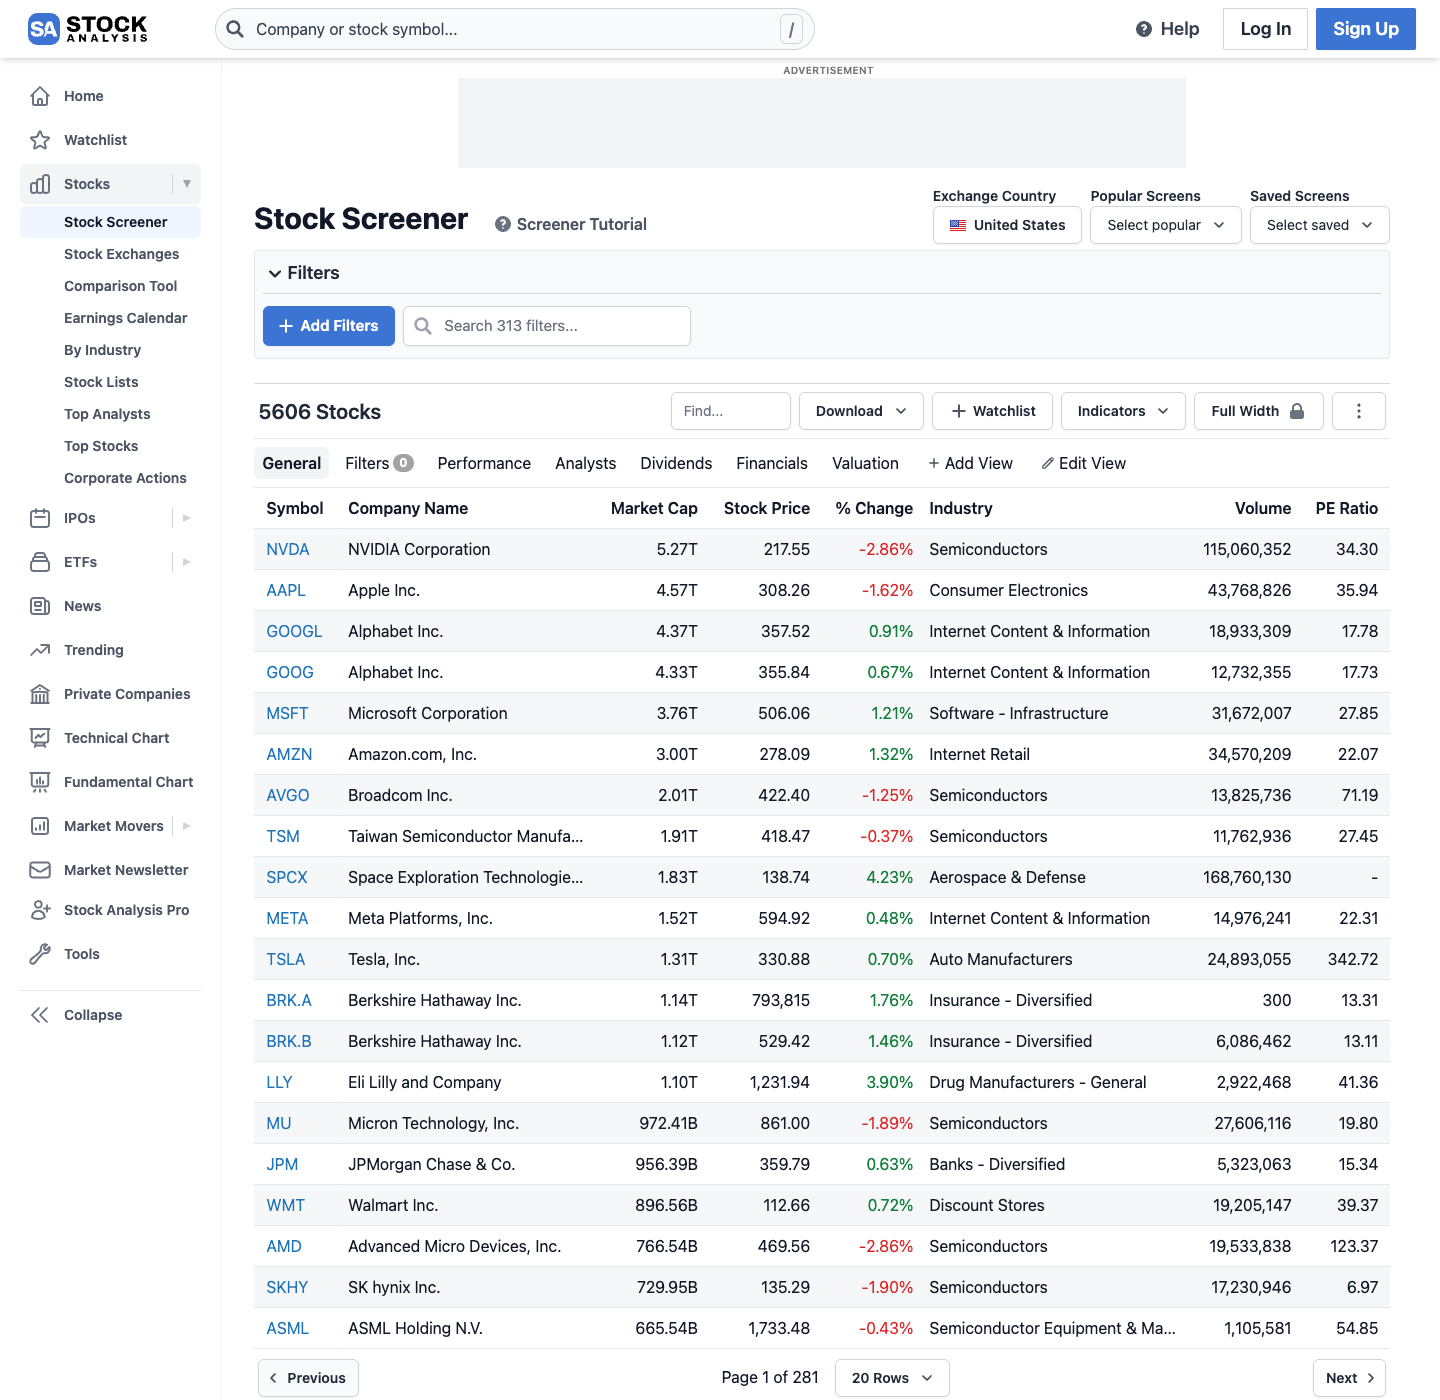Click the Sign Up button
Viewport: 1440px width, 1400px height.
(1366, 29)
